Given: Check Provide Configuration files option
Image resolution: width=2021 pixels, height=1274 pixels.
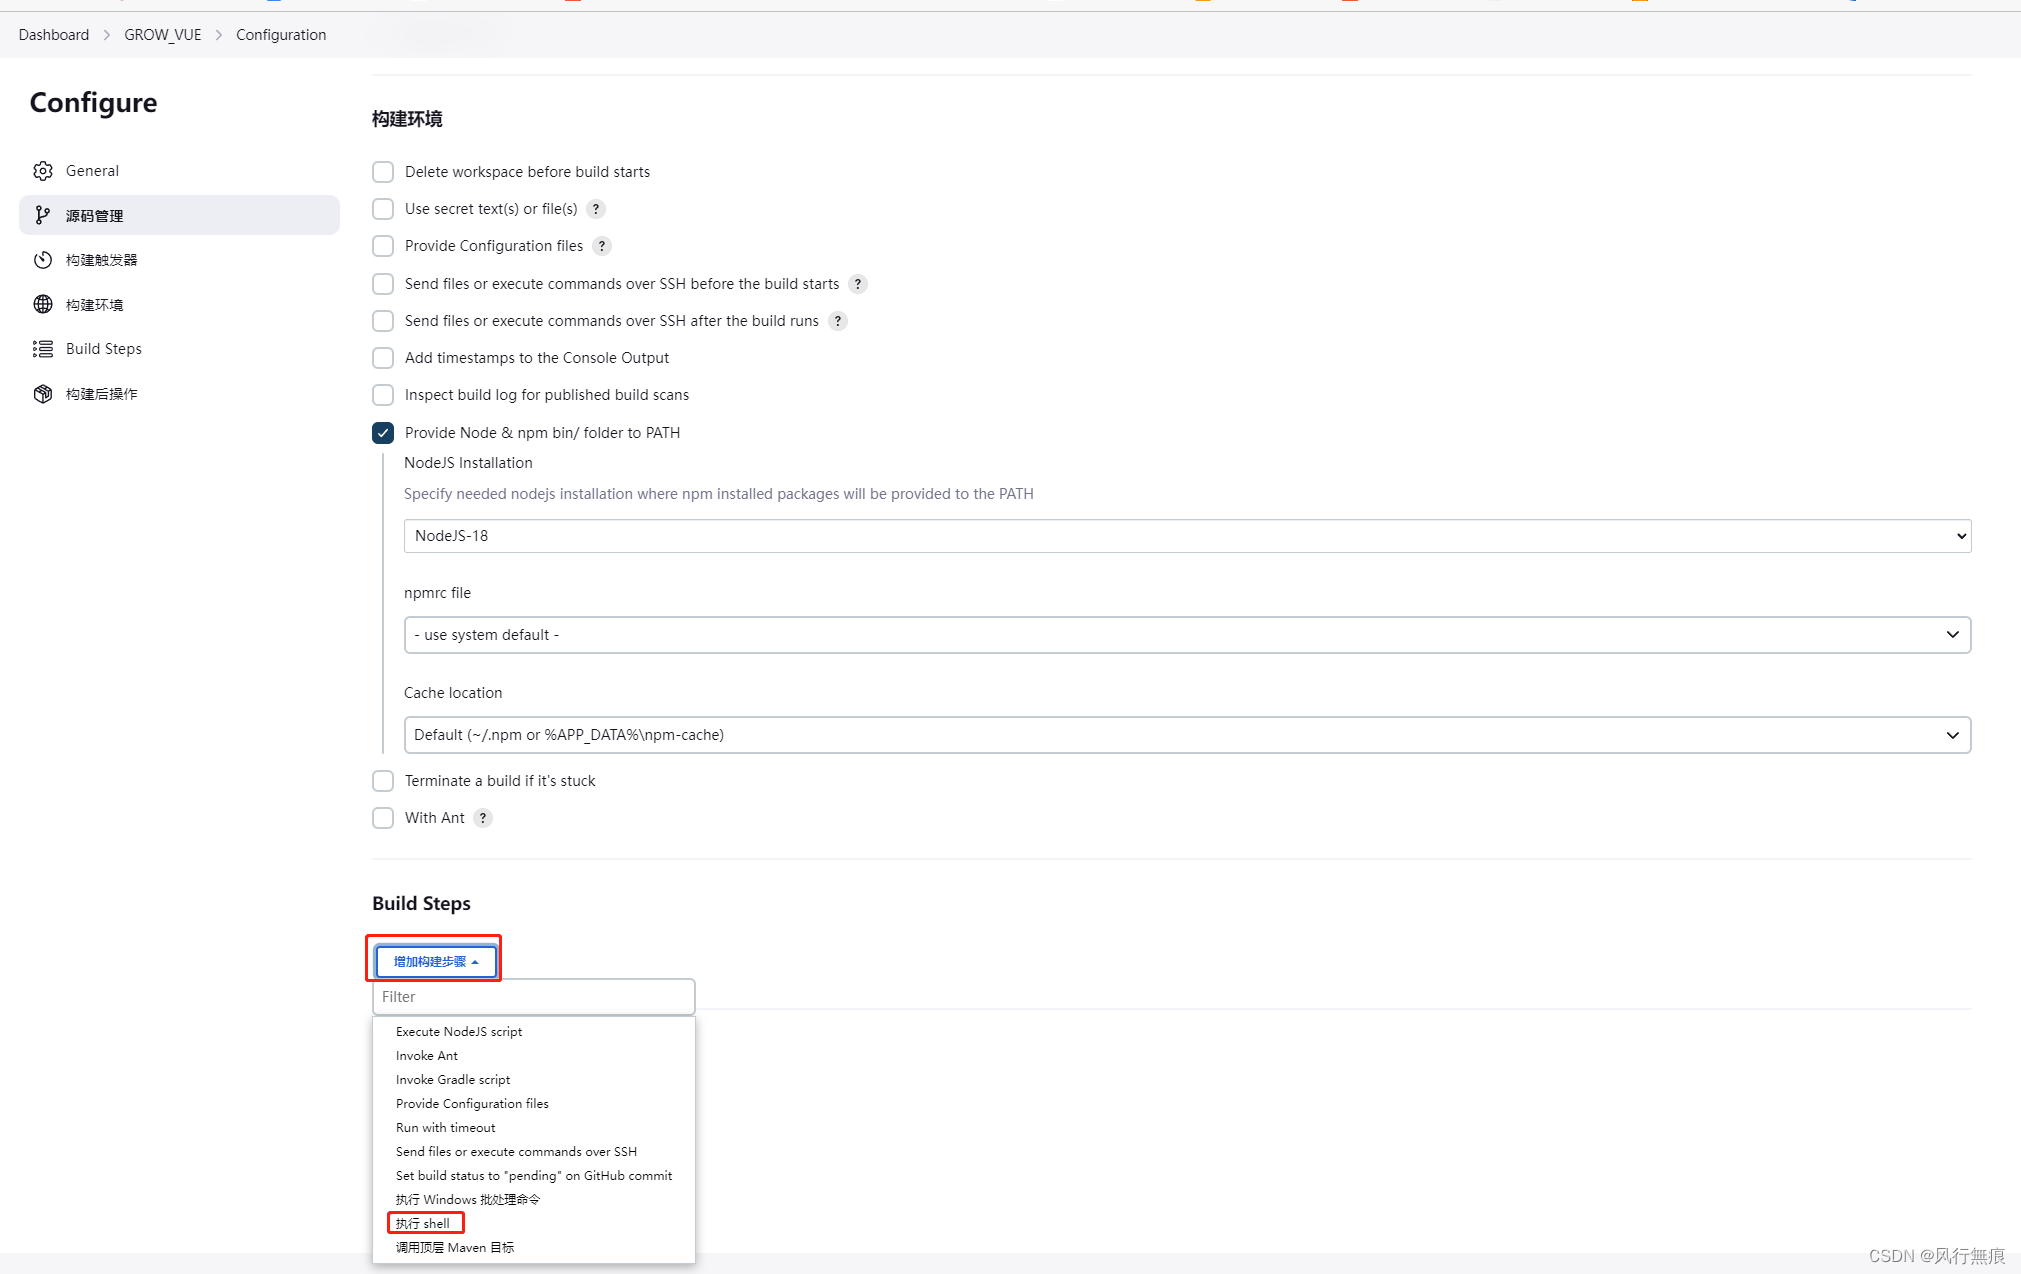Looking at the screenshot, I should [383, 246].
